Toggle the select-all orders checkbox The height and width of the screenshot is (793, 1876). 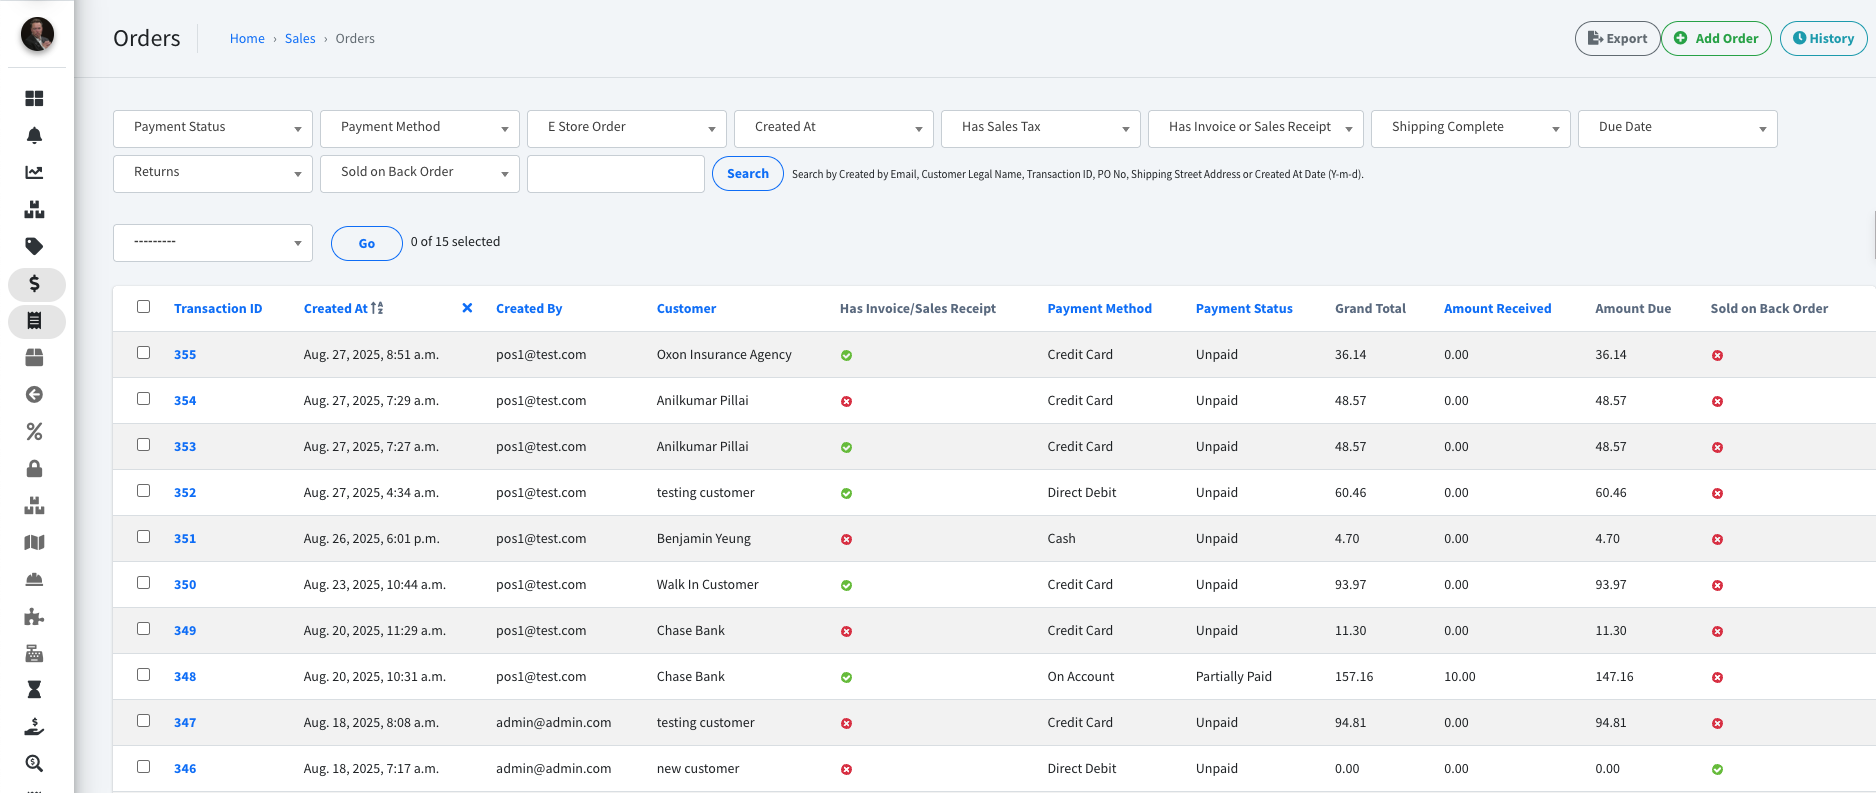point(143,307)
